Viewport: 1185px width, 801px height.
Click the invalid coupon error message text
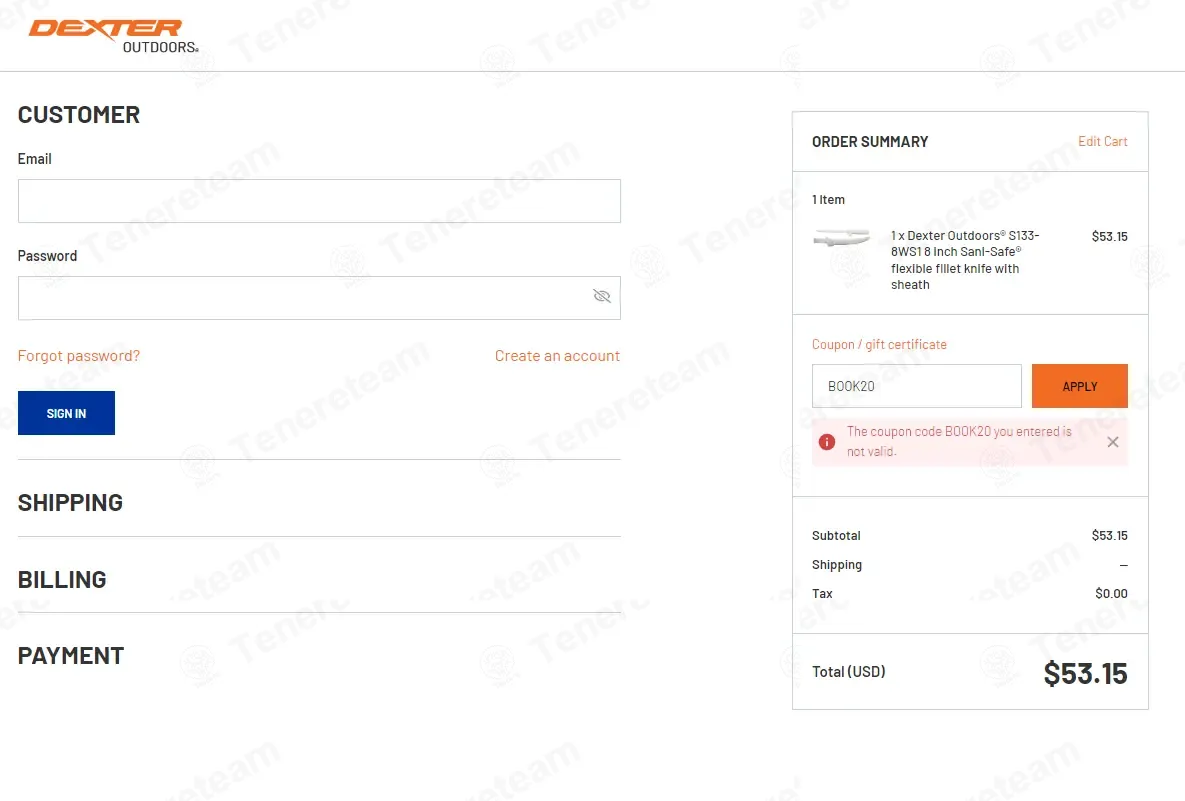click(x=959, y=441)
